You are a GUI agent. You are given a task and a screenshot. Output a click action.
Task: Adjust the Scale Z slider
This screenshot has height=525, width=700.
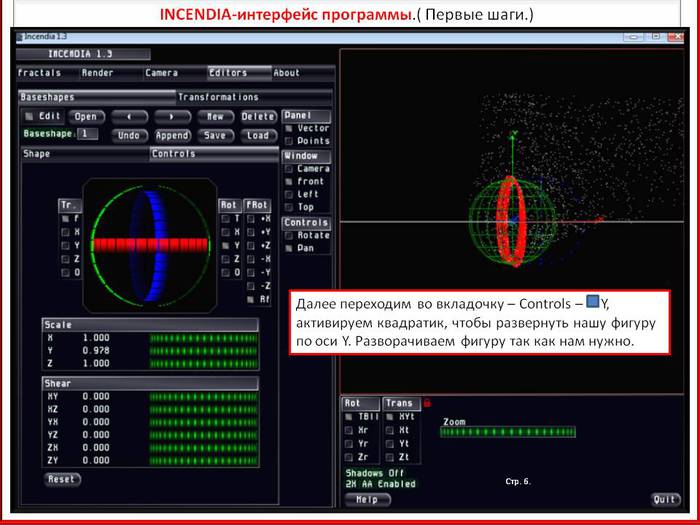[204, 364]
